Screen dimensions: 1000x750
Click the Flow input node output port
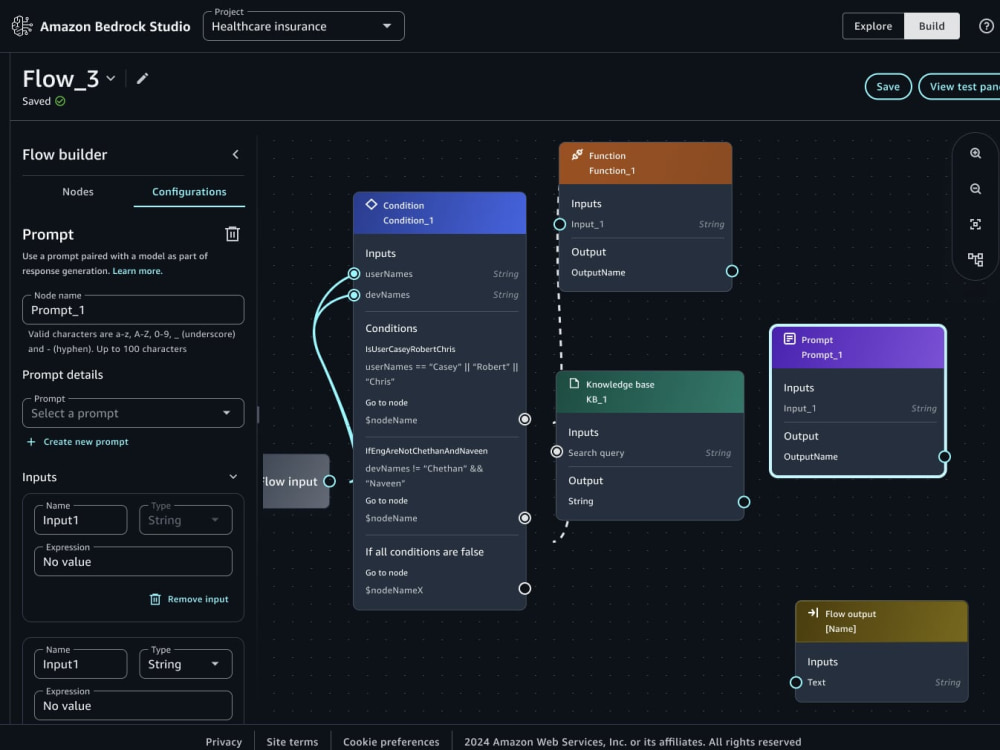tap(330, 481)
